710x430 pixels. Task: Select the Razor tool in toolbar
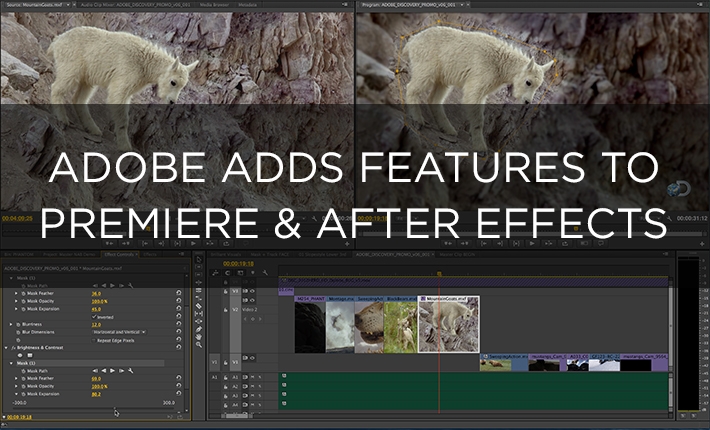(198, 306)
